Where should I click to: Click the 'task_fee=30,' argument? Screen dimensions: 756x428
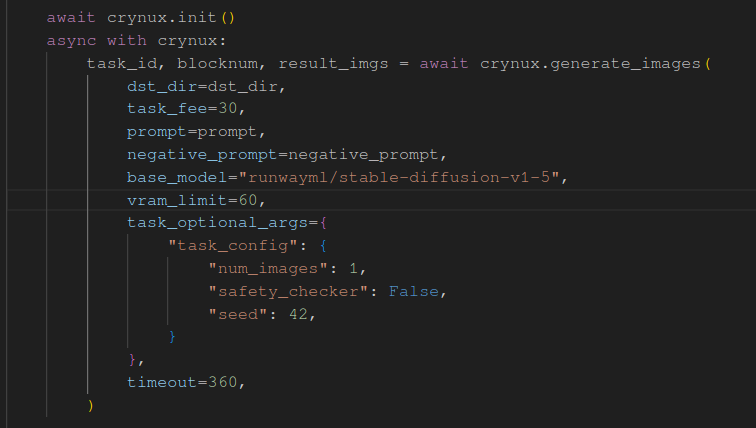(x=186, y=109)
